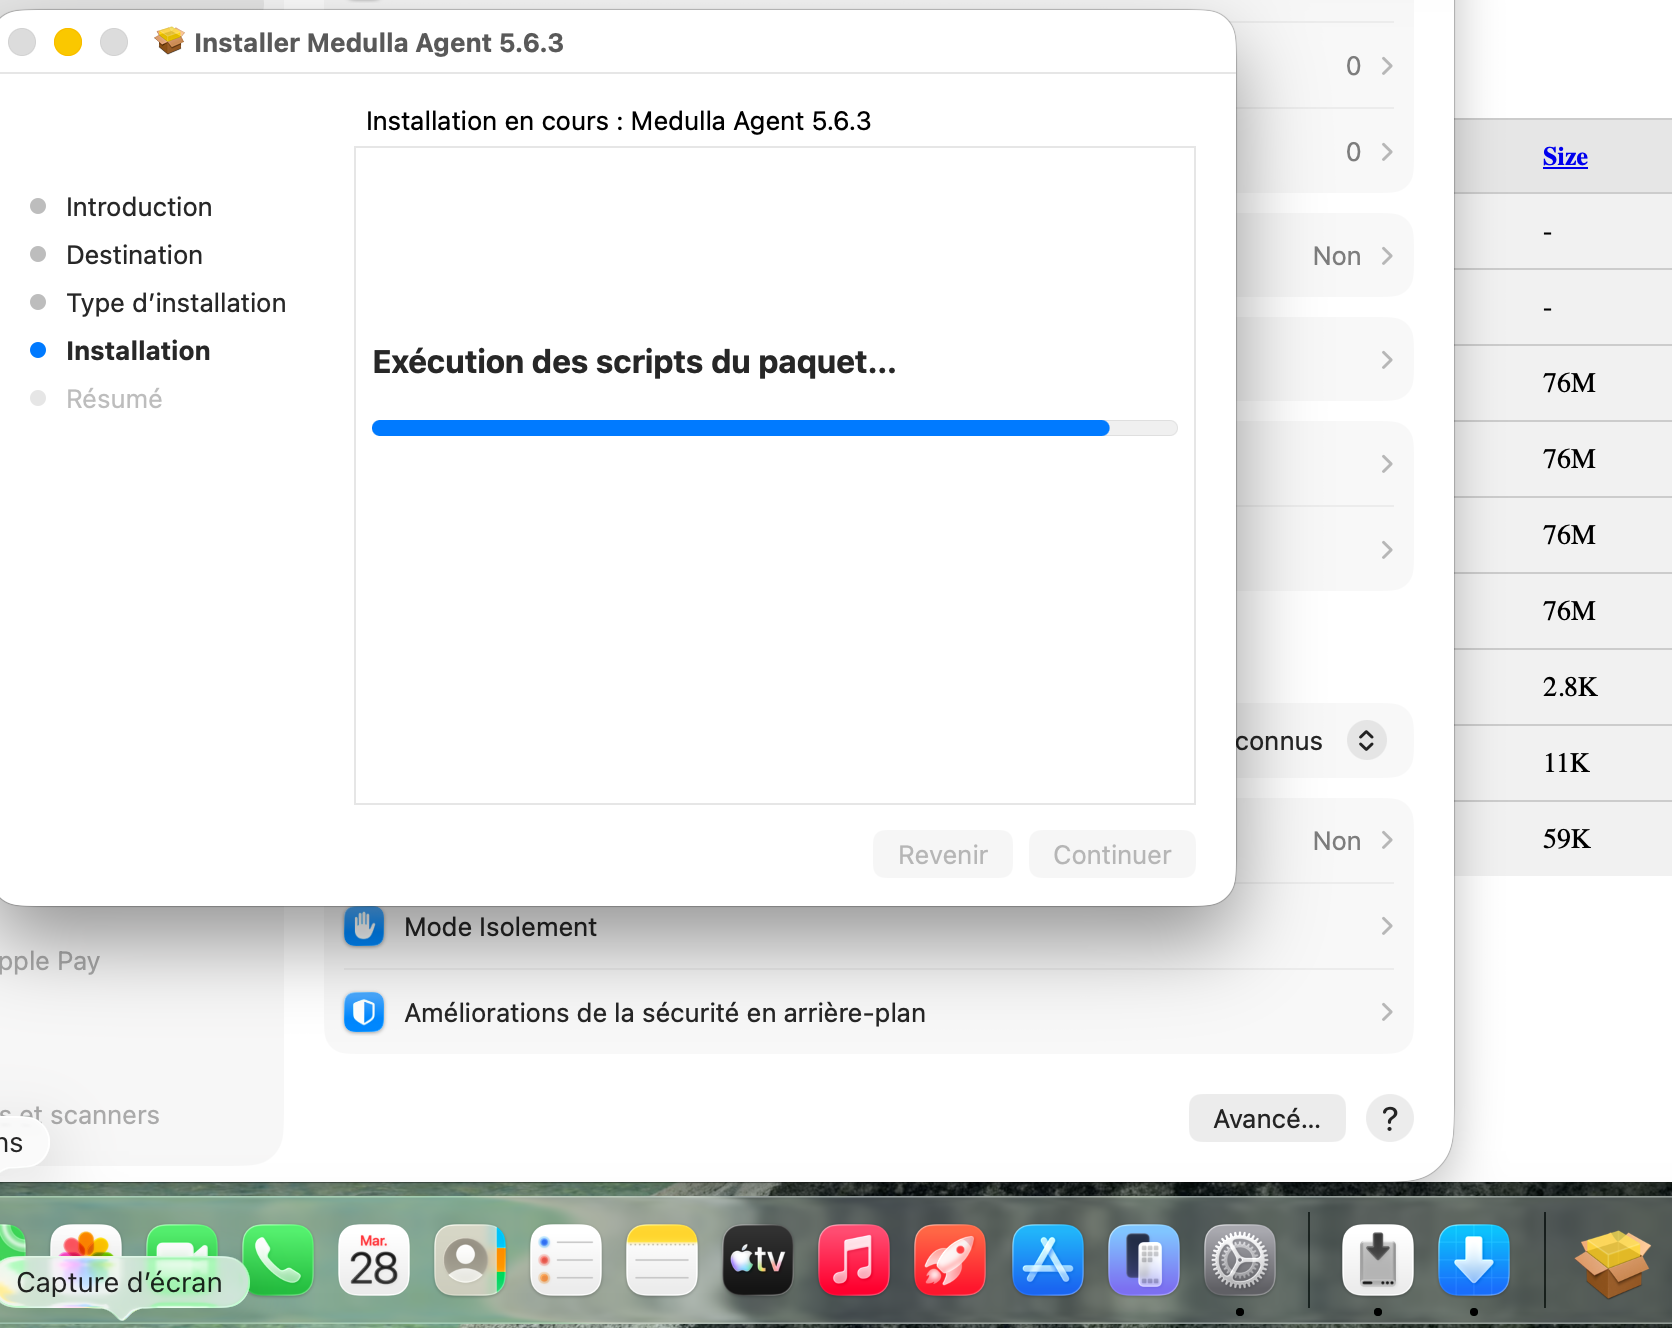Click the Revenir button
The image size is (1672, 1328).
(942, 854)
